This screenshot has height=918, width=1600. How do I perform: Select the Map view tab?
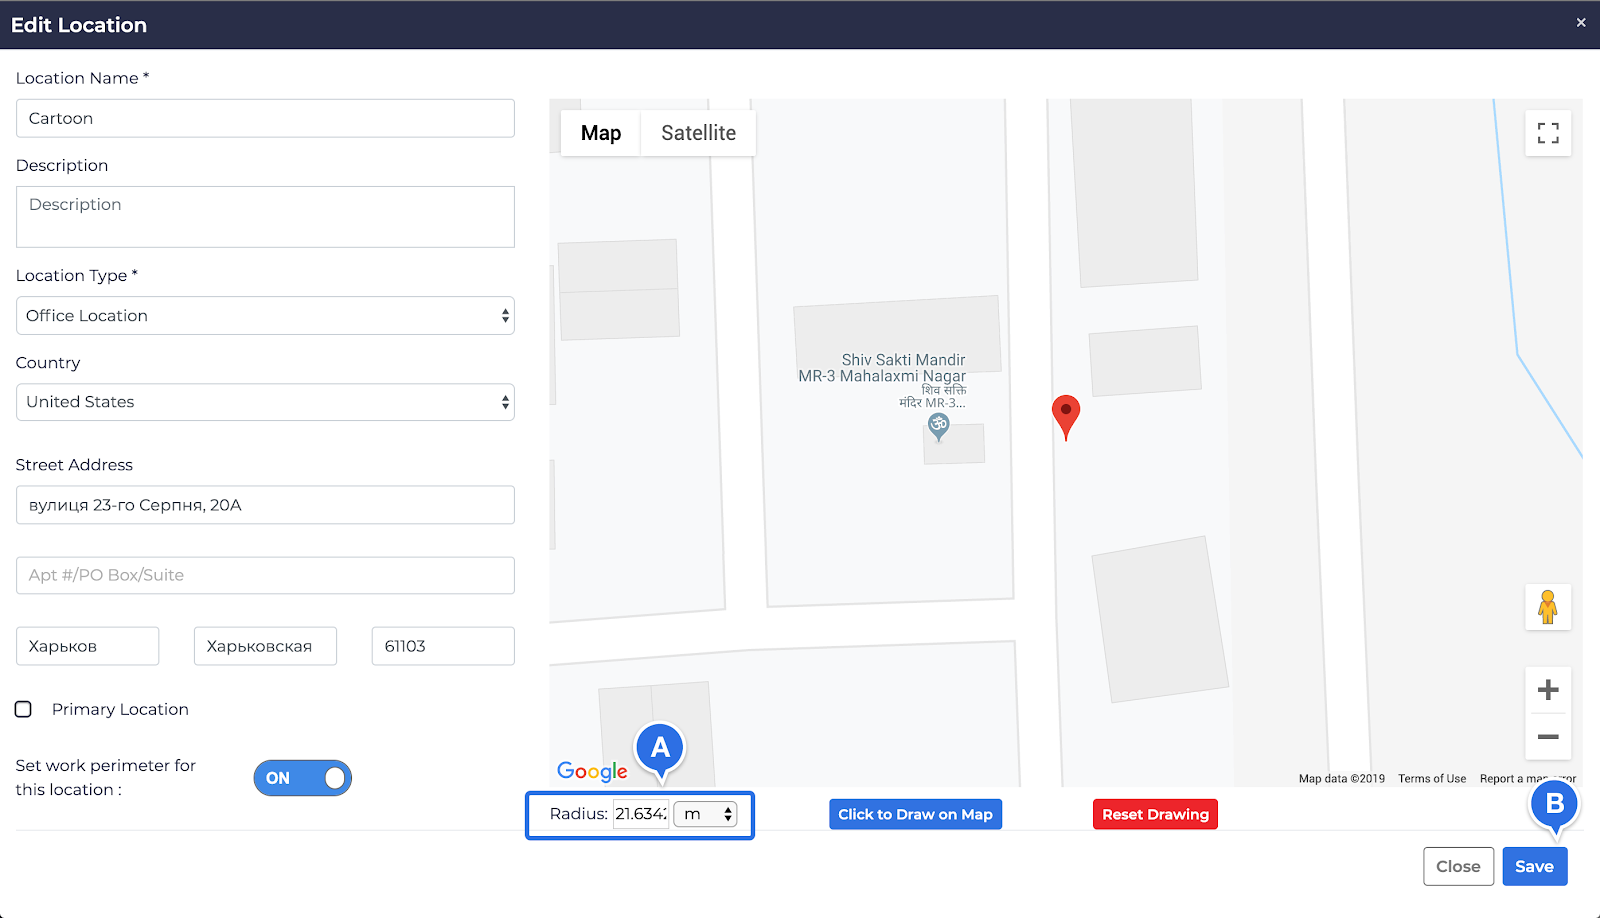pyautogui.click(x=601, y=133)
